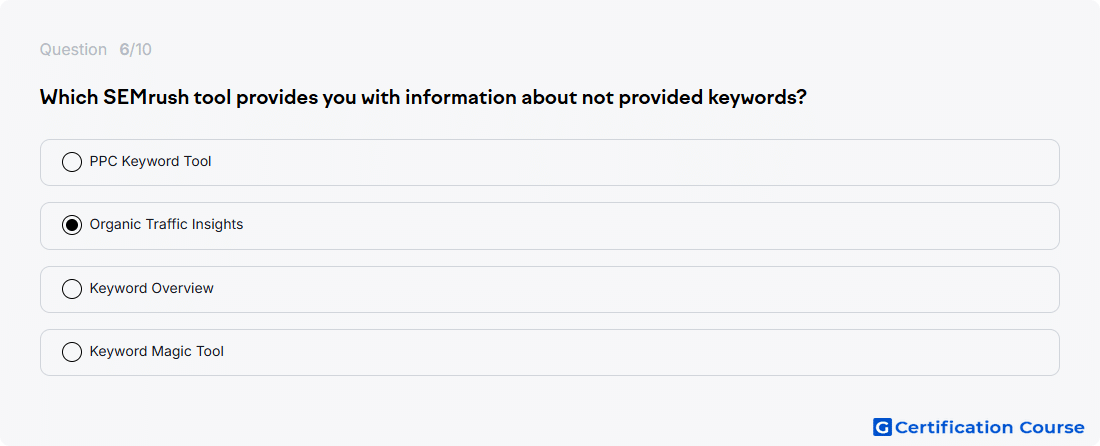Viewport: 1100px width, 446px height.
Task: Click the "Keyword Overview" answer text
Action: pos(152,288)
